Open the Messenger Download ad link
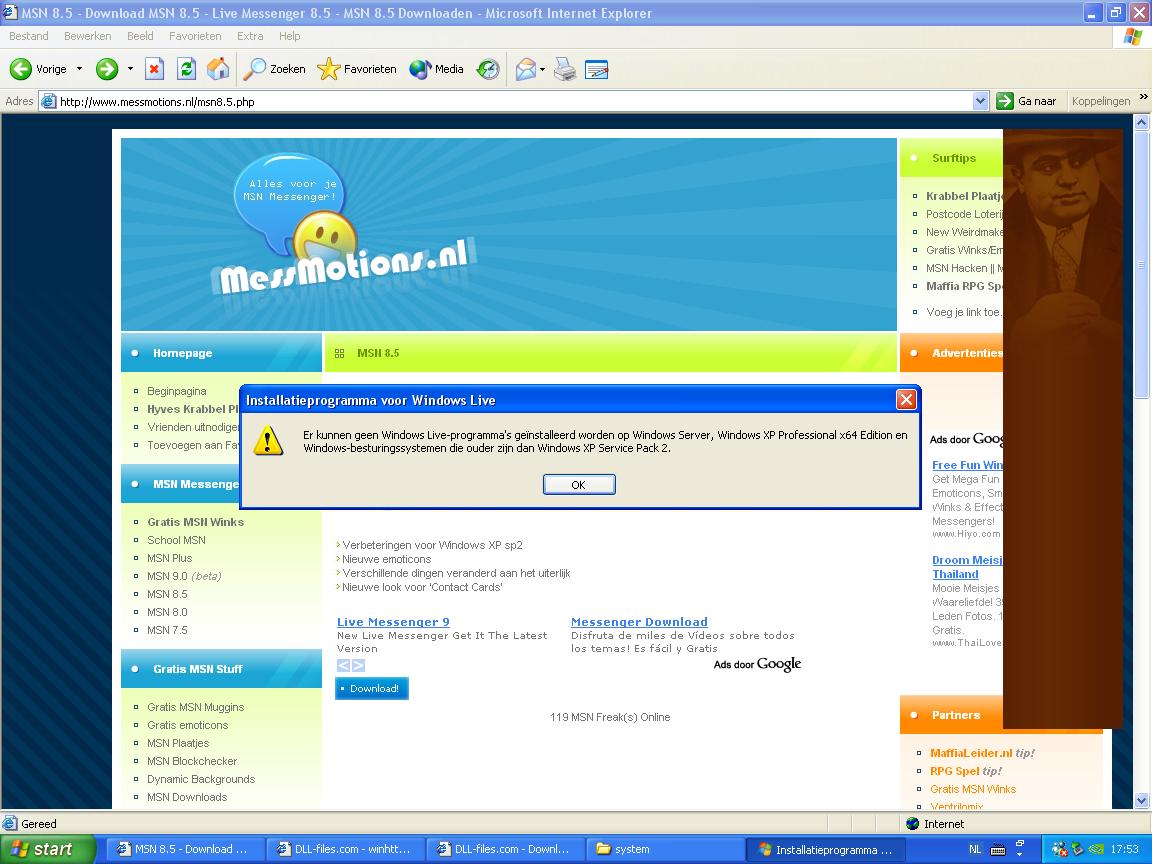Viewport: 1152px width, 864px height. coord(639,622)
